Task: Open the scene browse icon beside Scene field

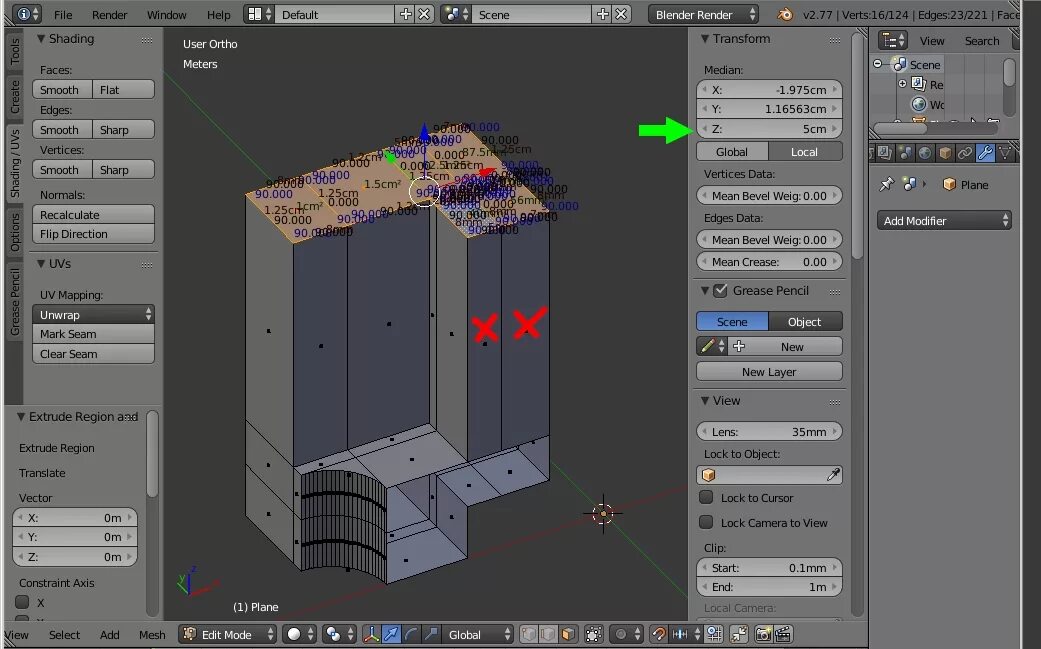Action: click(x=455, y=14)
